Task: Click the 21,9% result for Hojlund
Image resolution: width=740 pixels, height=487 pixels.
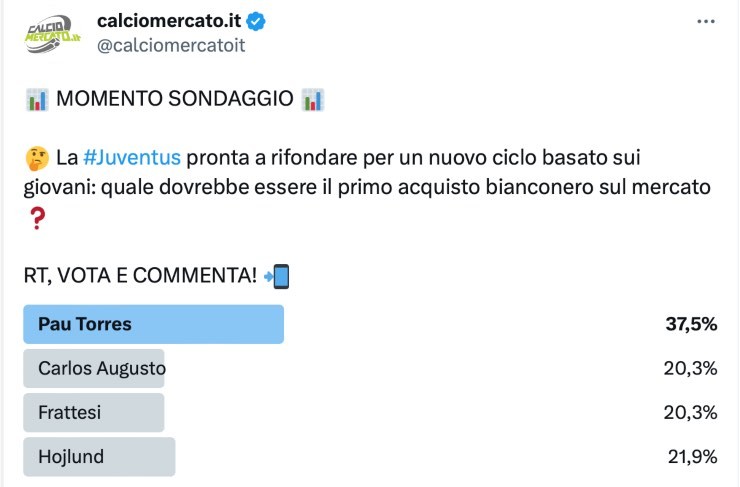Action: click(692, 457)
